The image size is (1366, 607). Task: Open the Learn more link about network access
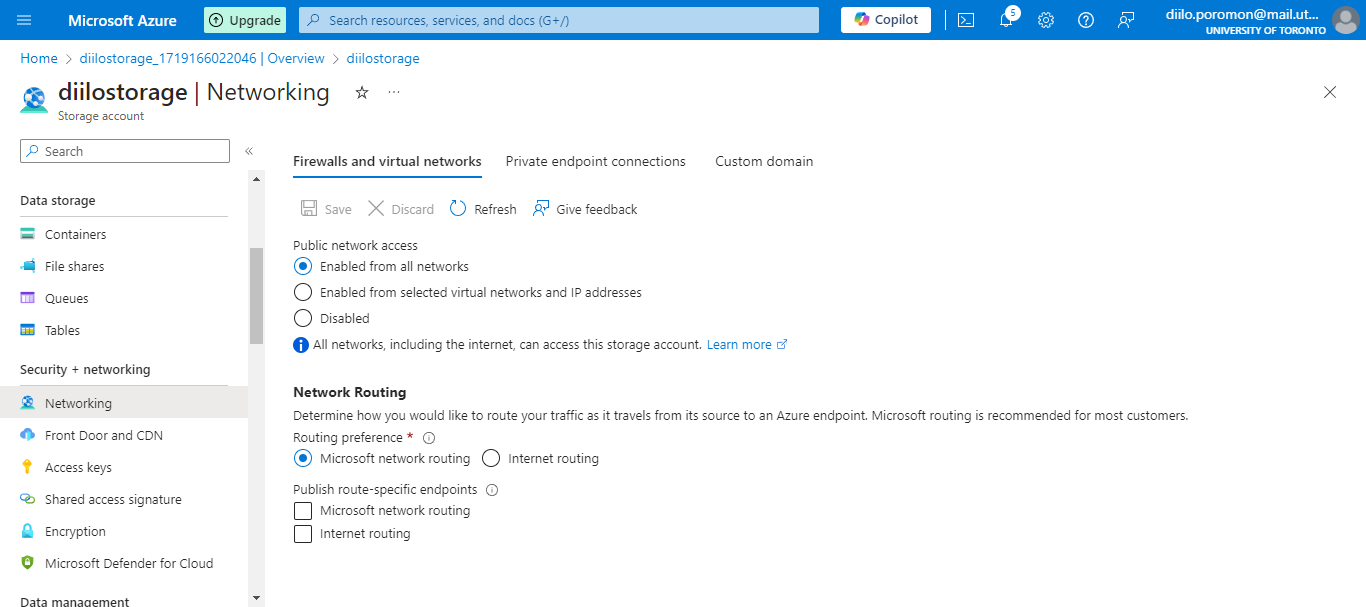click(x=740, y=344)
